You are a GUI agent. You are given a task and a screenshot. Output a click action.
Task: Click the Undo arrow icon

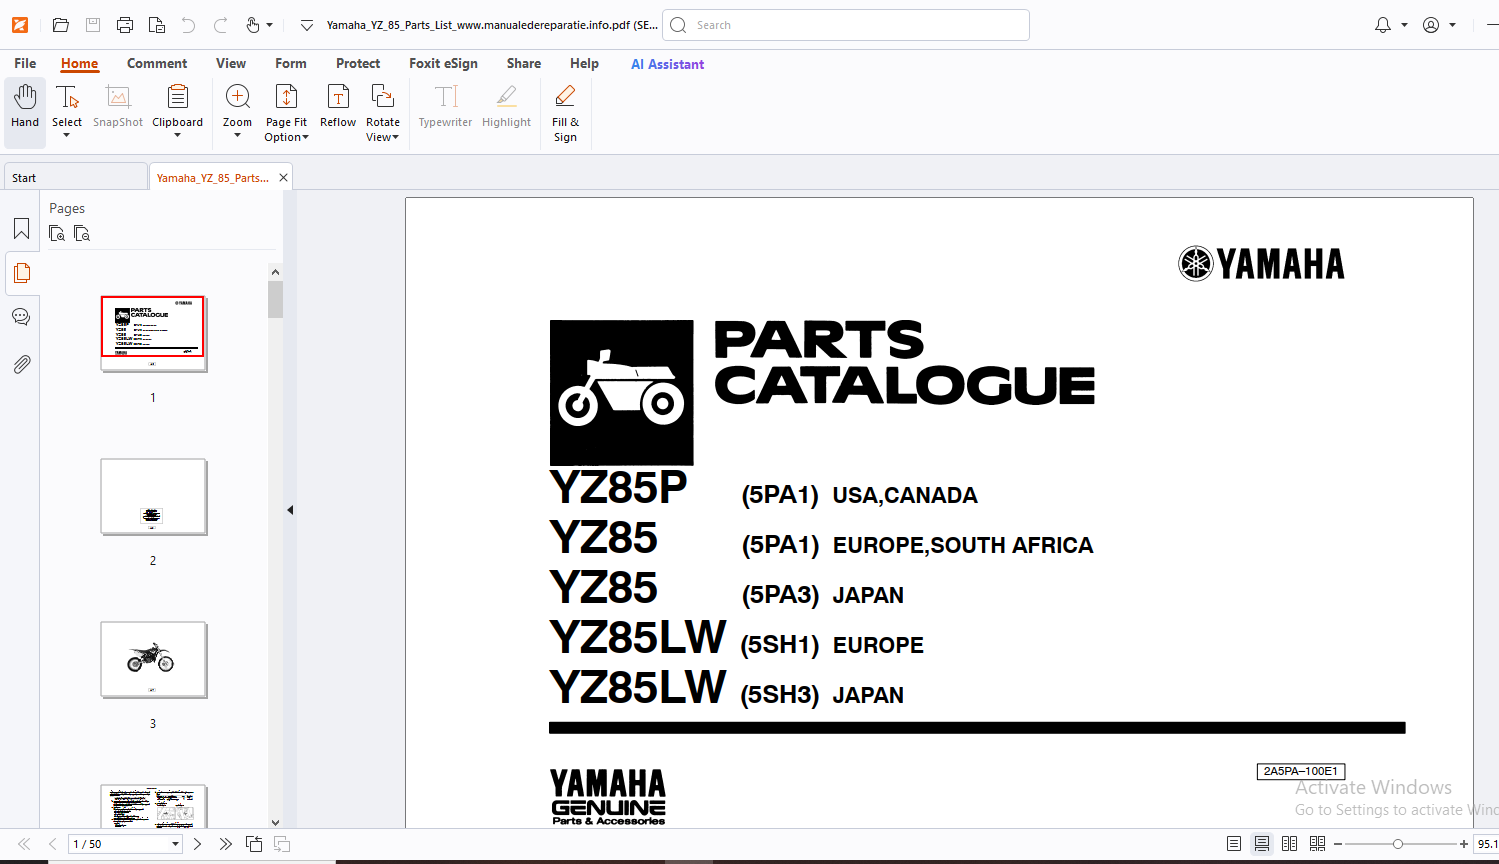pos(188,25)
